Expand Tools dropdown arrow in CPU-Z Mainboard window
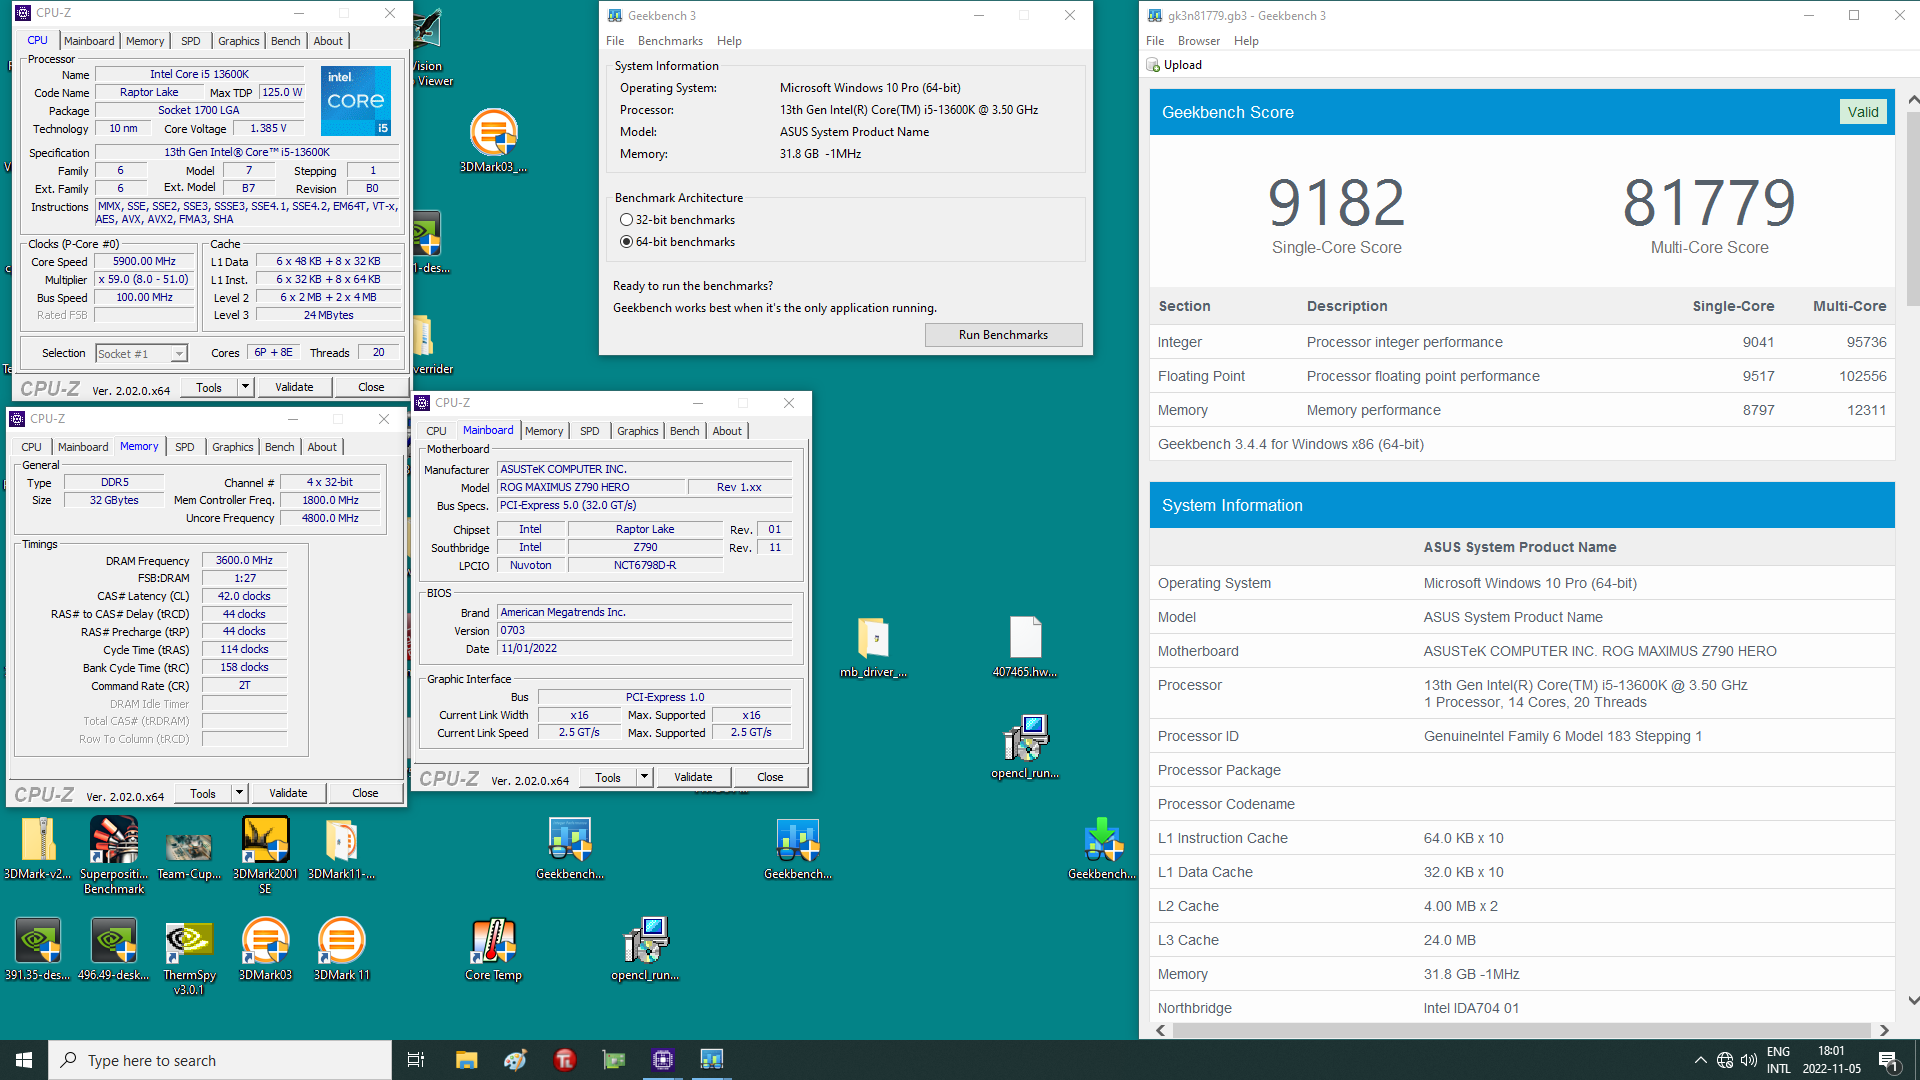This screenshot has height=1080, width=1920. point(644,777)
